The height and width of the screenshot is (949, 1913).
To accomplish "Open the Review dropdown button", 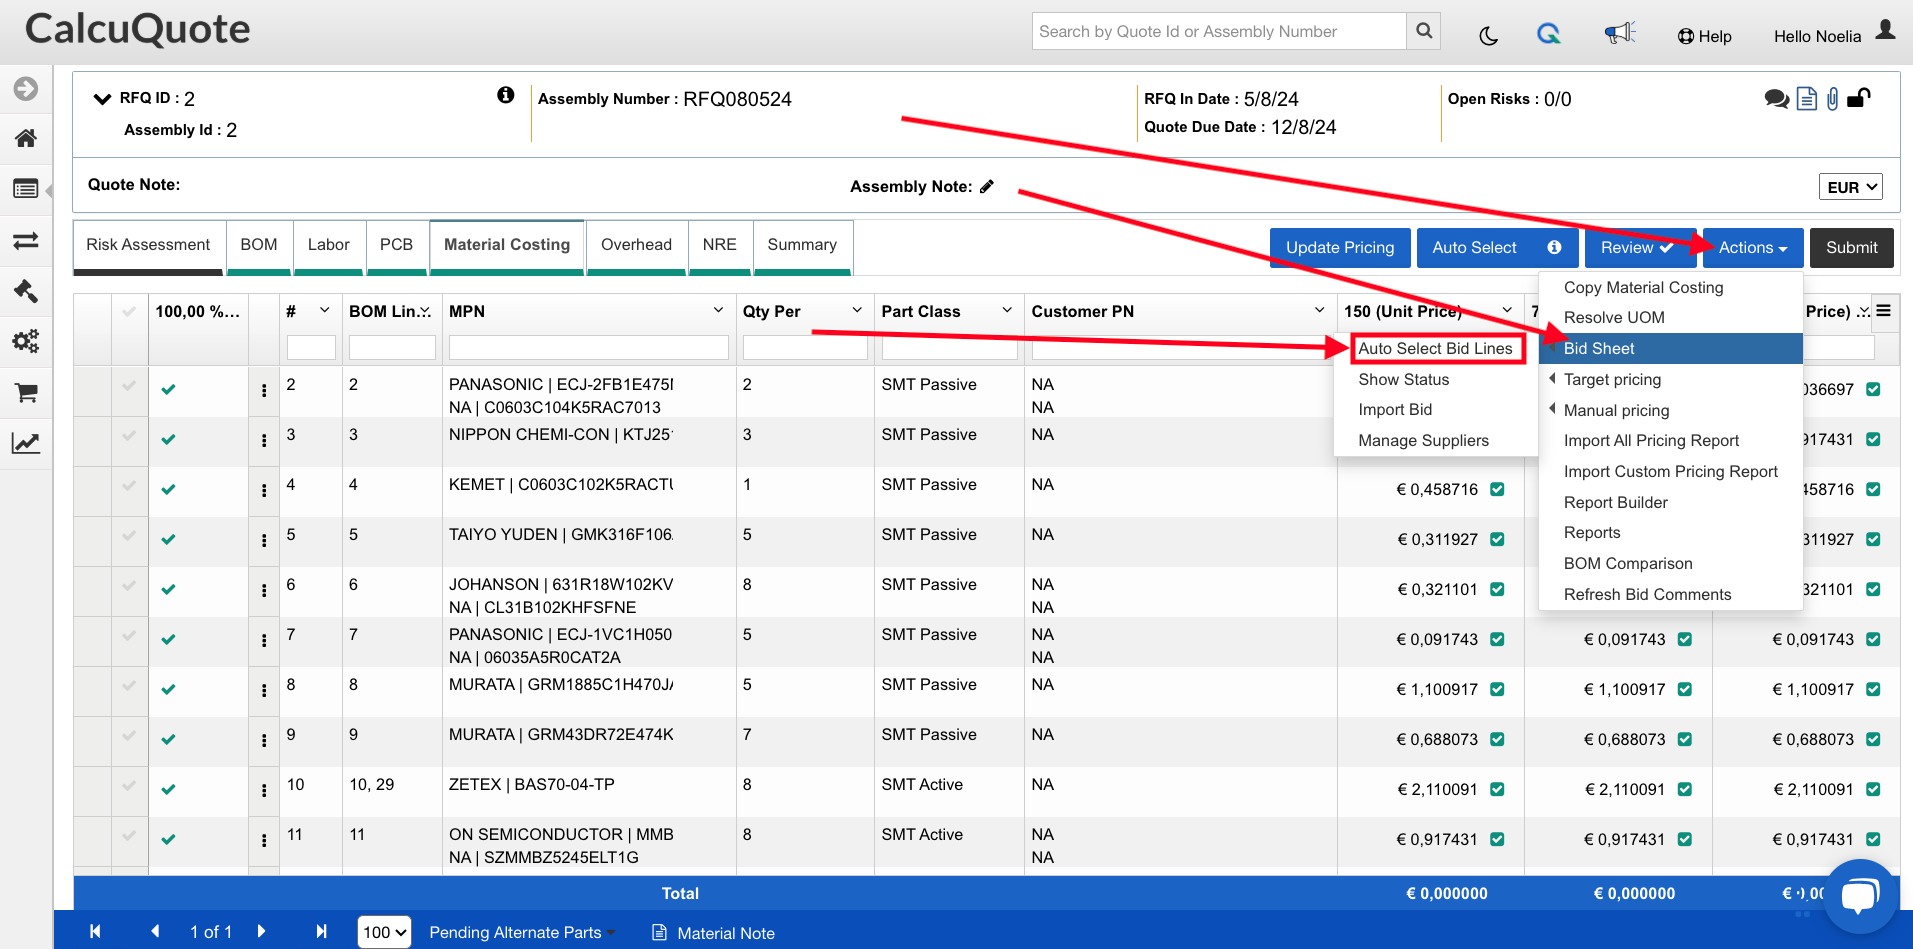I will [1640, 248].
